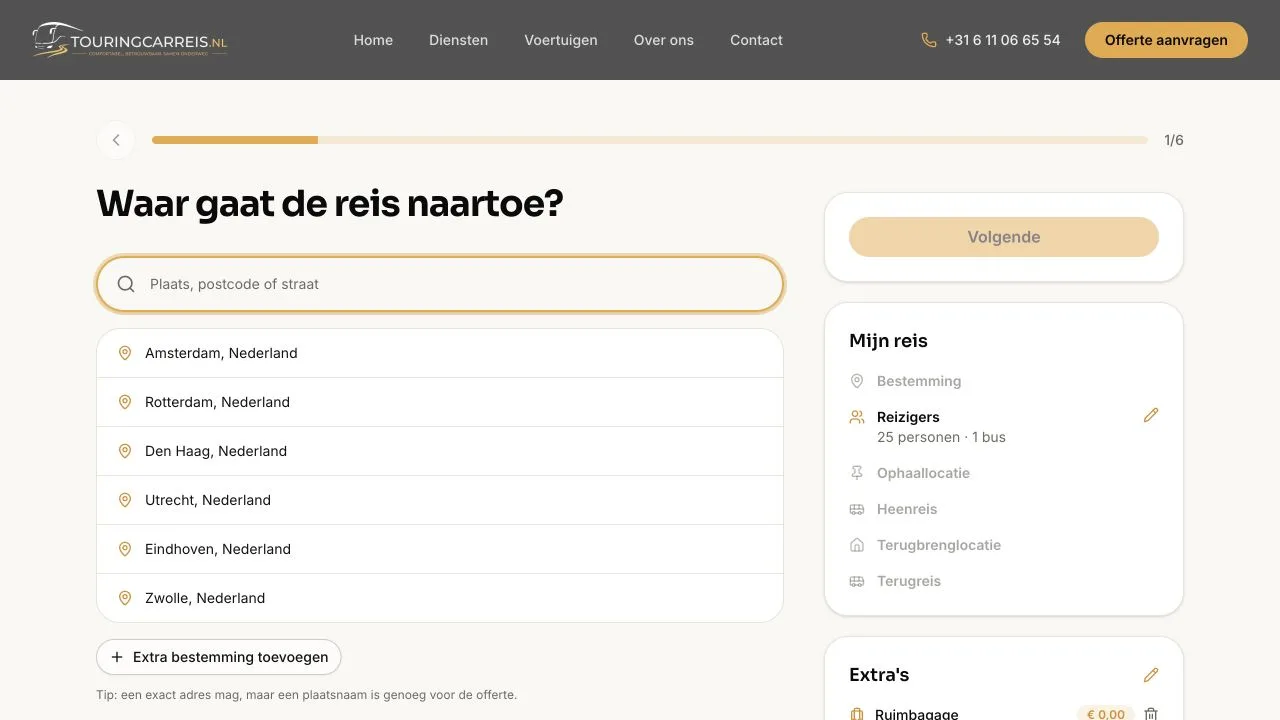Click the Terugreis bus icon
The height and width of the screenshot is (720, 1280).
coord(857,581)
